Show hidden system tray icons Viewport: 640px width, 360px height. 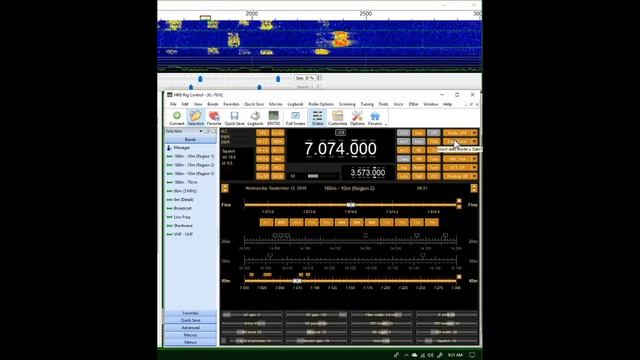(406, 355)
